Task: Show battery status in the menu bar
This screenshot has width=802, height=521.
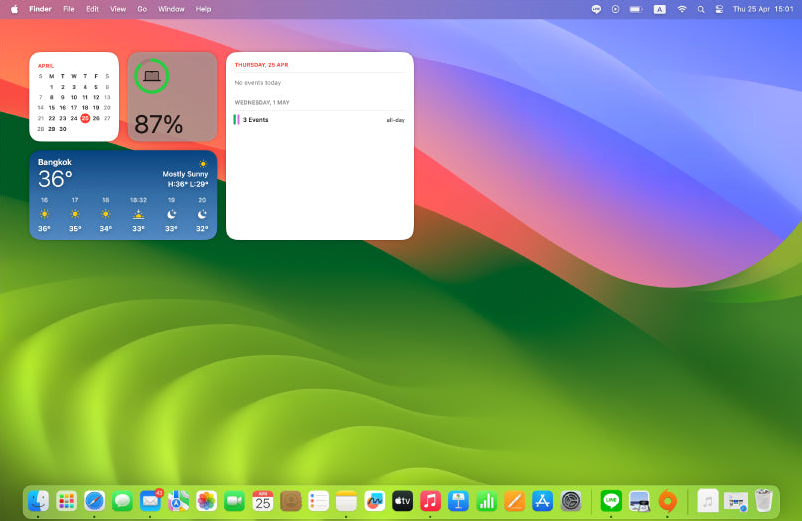Action: (636, 9)
